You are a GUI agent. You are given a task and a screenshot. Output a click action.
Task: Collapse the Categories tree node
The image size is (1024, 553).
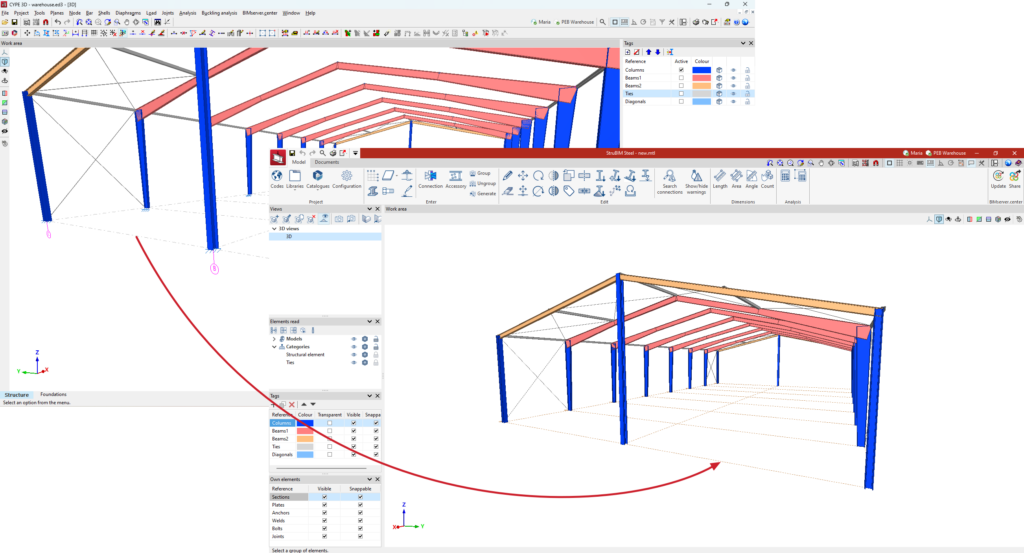click(x=274, y=347)
